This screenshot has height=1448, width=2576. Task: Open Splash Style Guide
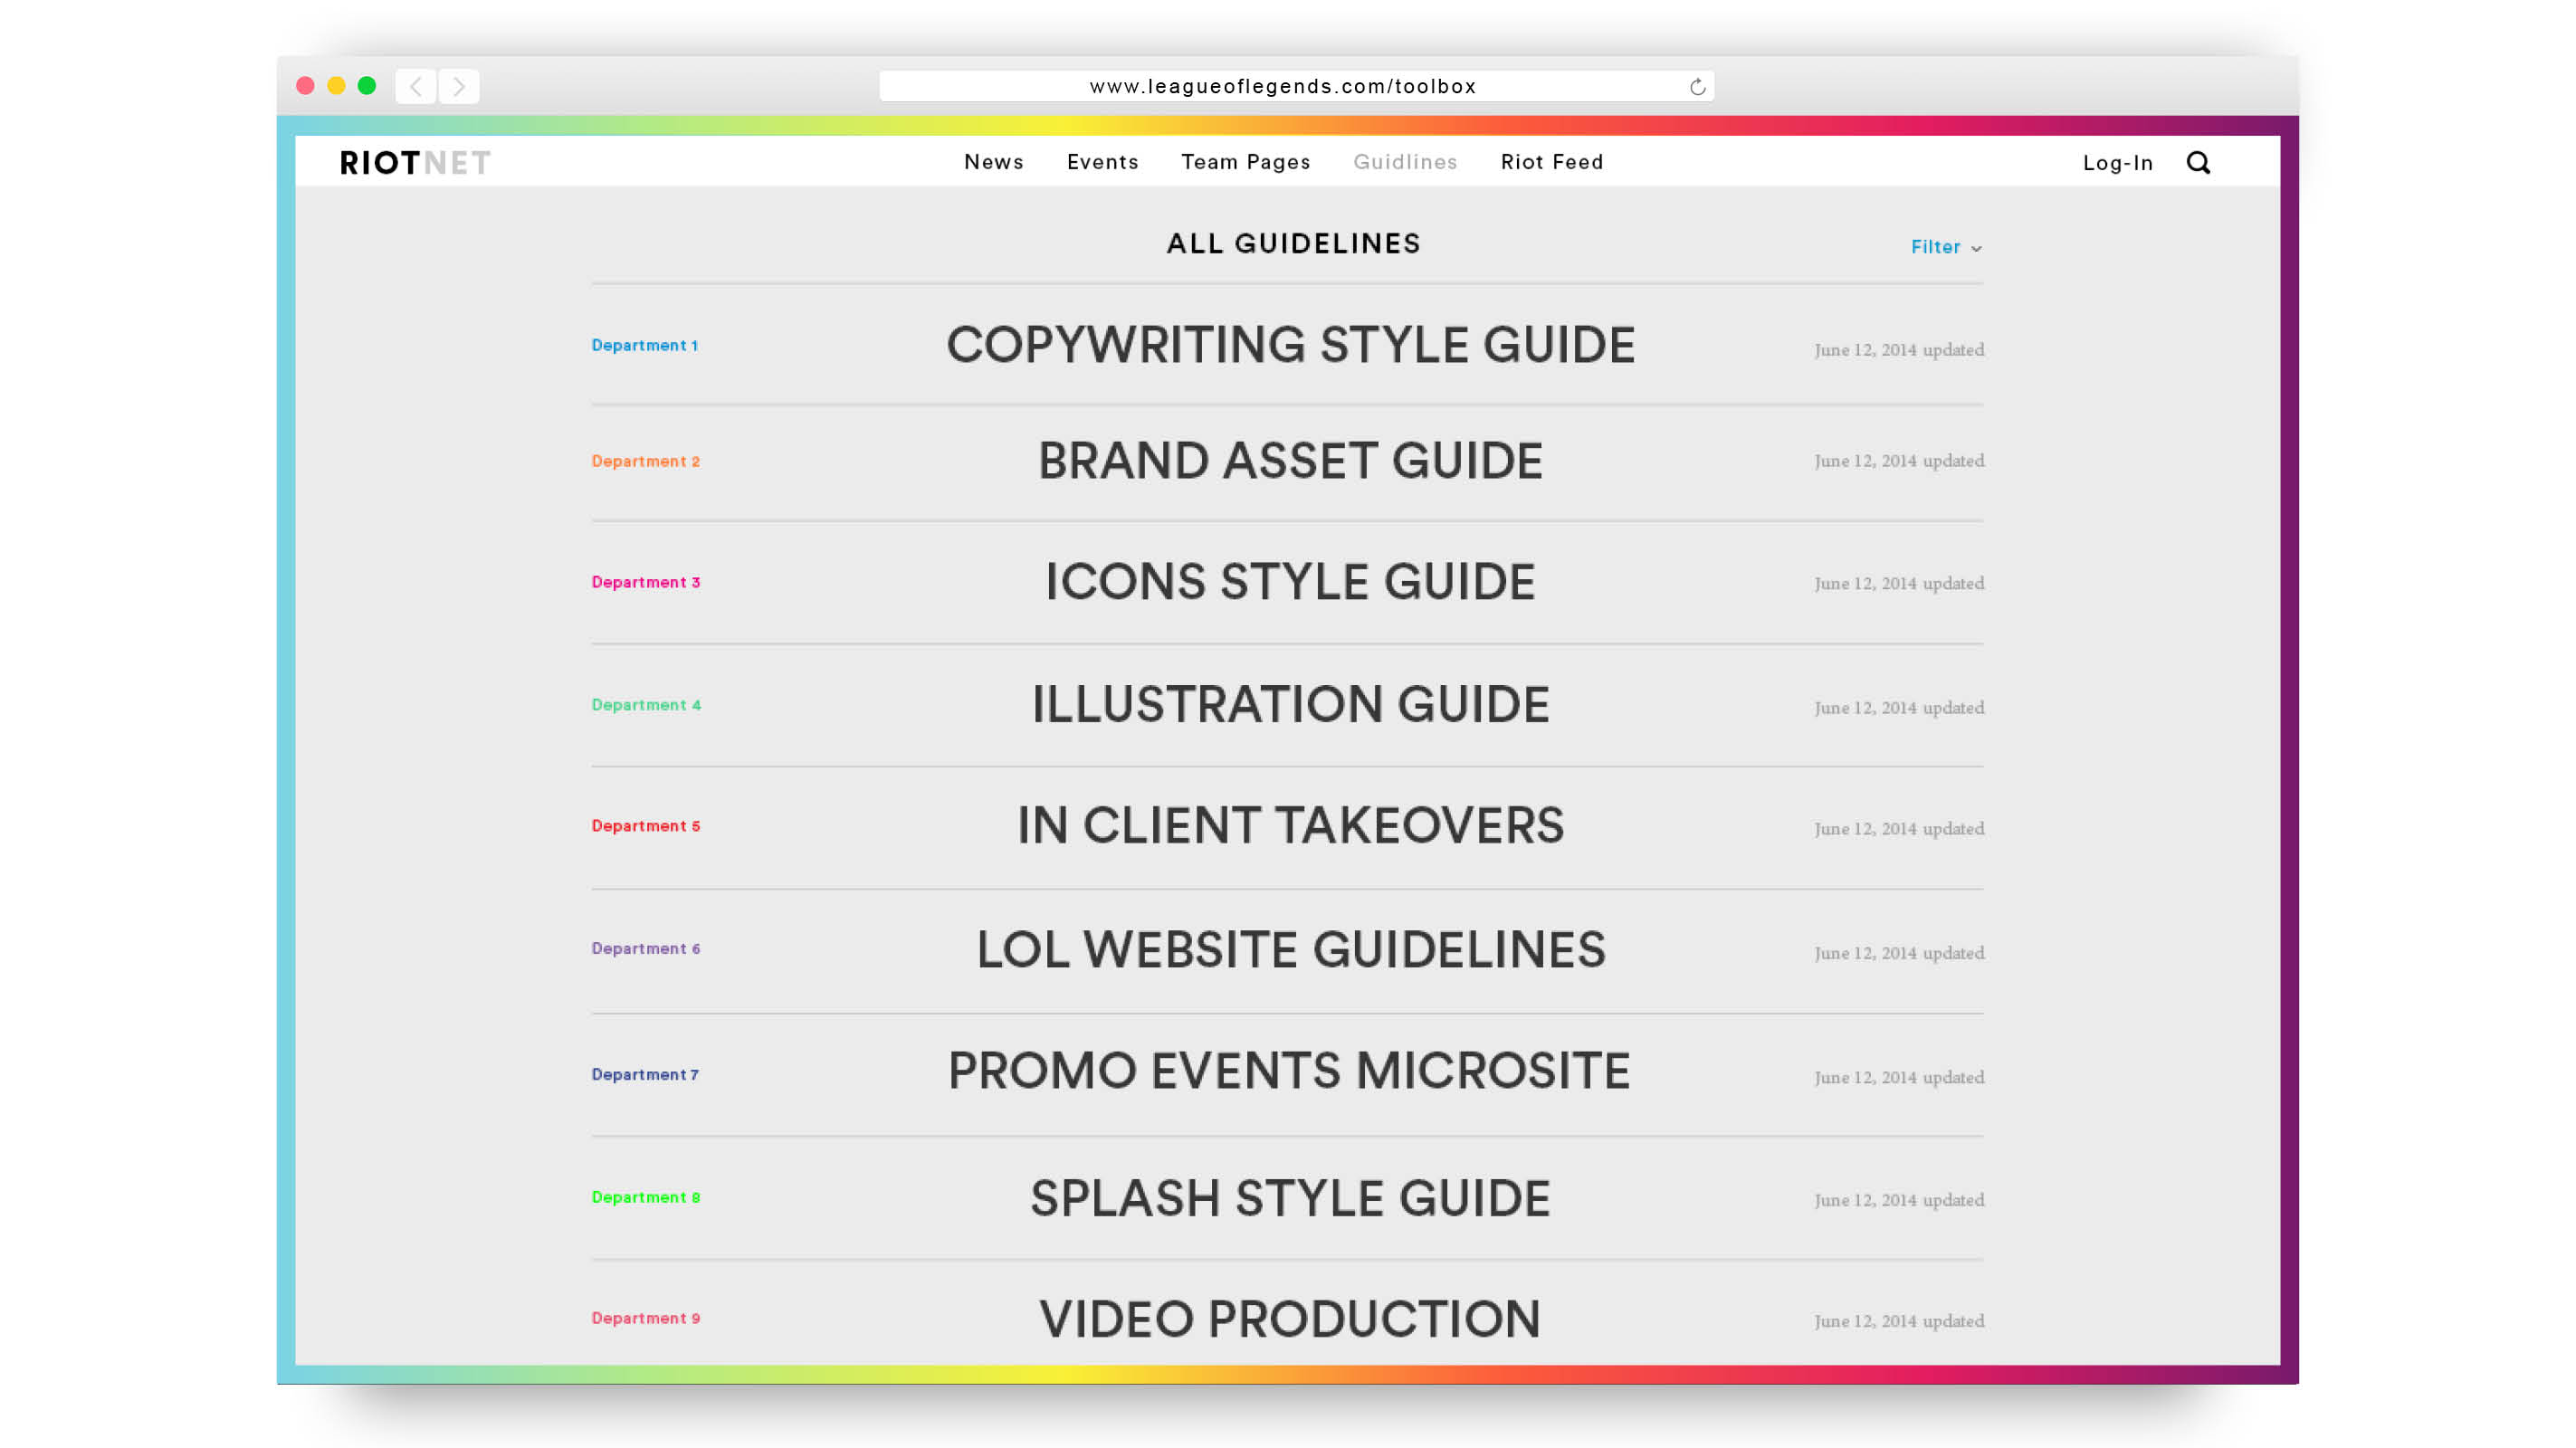coord(1290,1197)
